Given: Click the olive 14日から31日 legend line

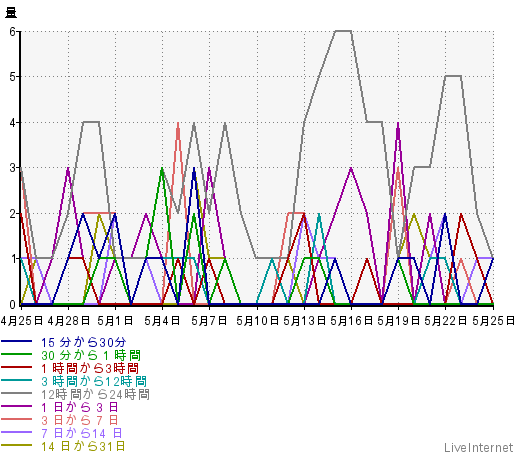Looking at the screenshot, I should (16, 445).
